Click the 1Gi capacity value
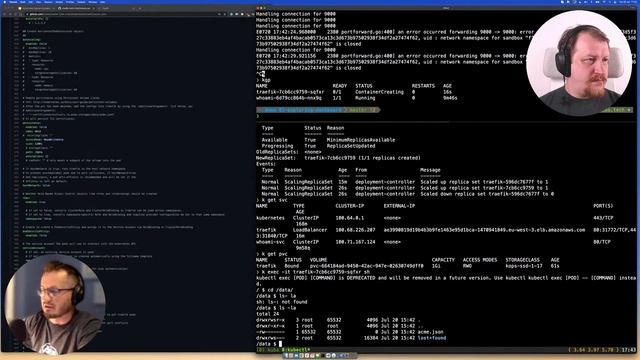This screenshot has height=360, width=640. [x=436, y=266]
